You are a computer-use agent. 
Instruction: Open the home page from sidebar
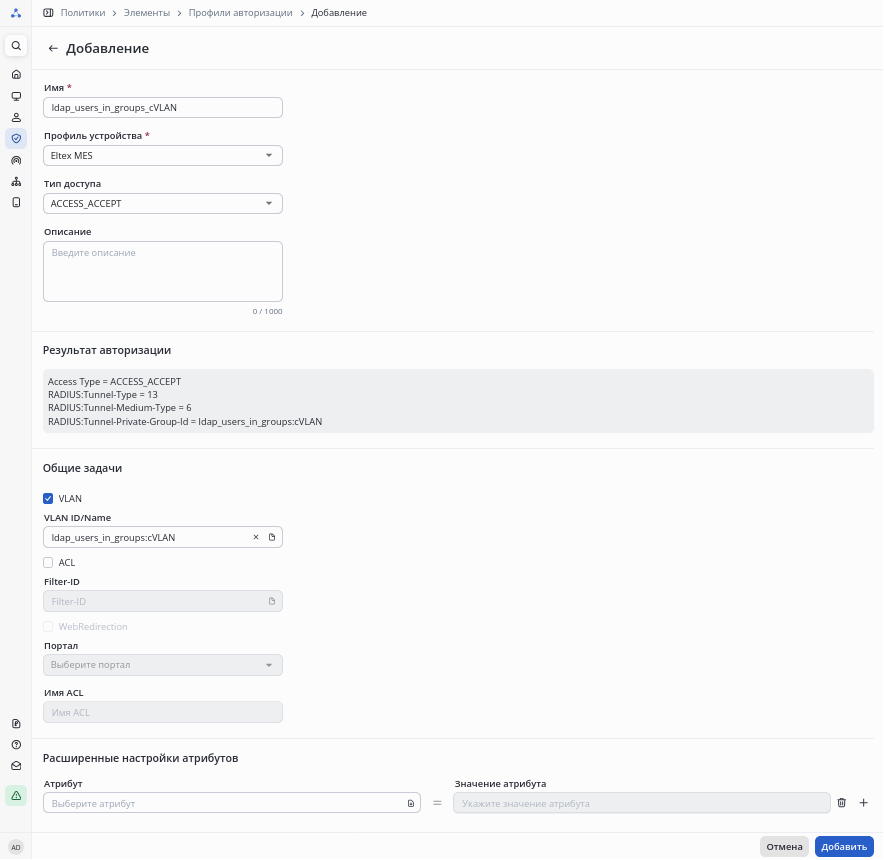coord(16,75)
